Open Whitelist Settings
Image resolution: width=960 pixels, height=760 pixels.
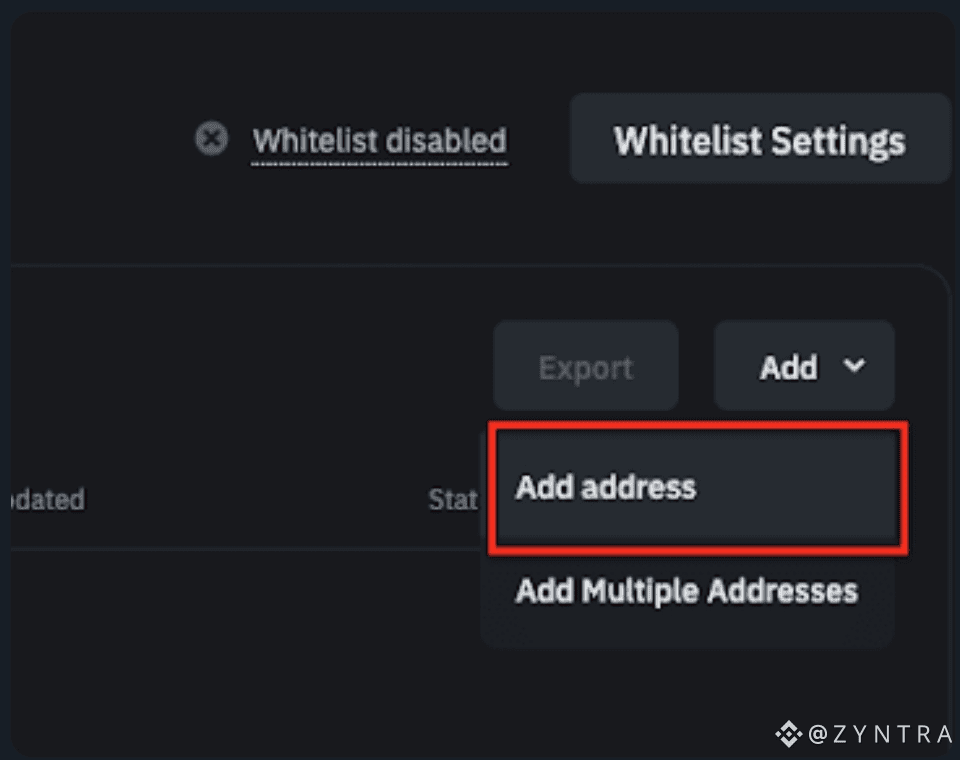pos(759,140)
